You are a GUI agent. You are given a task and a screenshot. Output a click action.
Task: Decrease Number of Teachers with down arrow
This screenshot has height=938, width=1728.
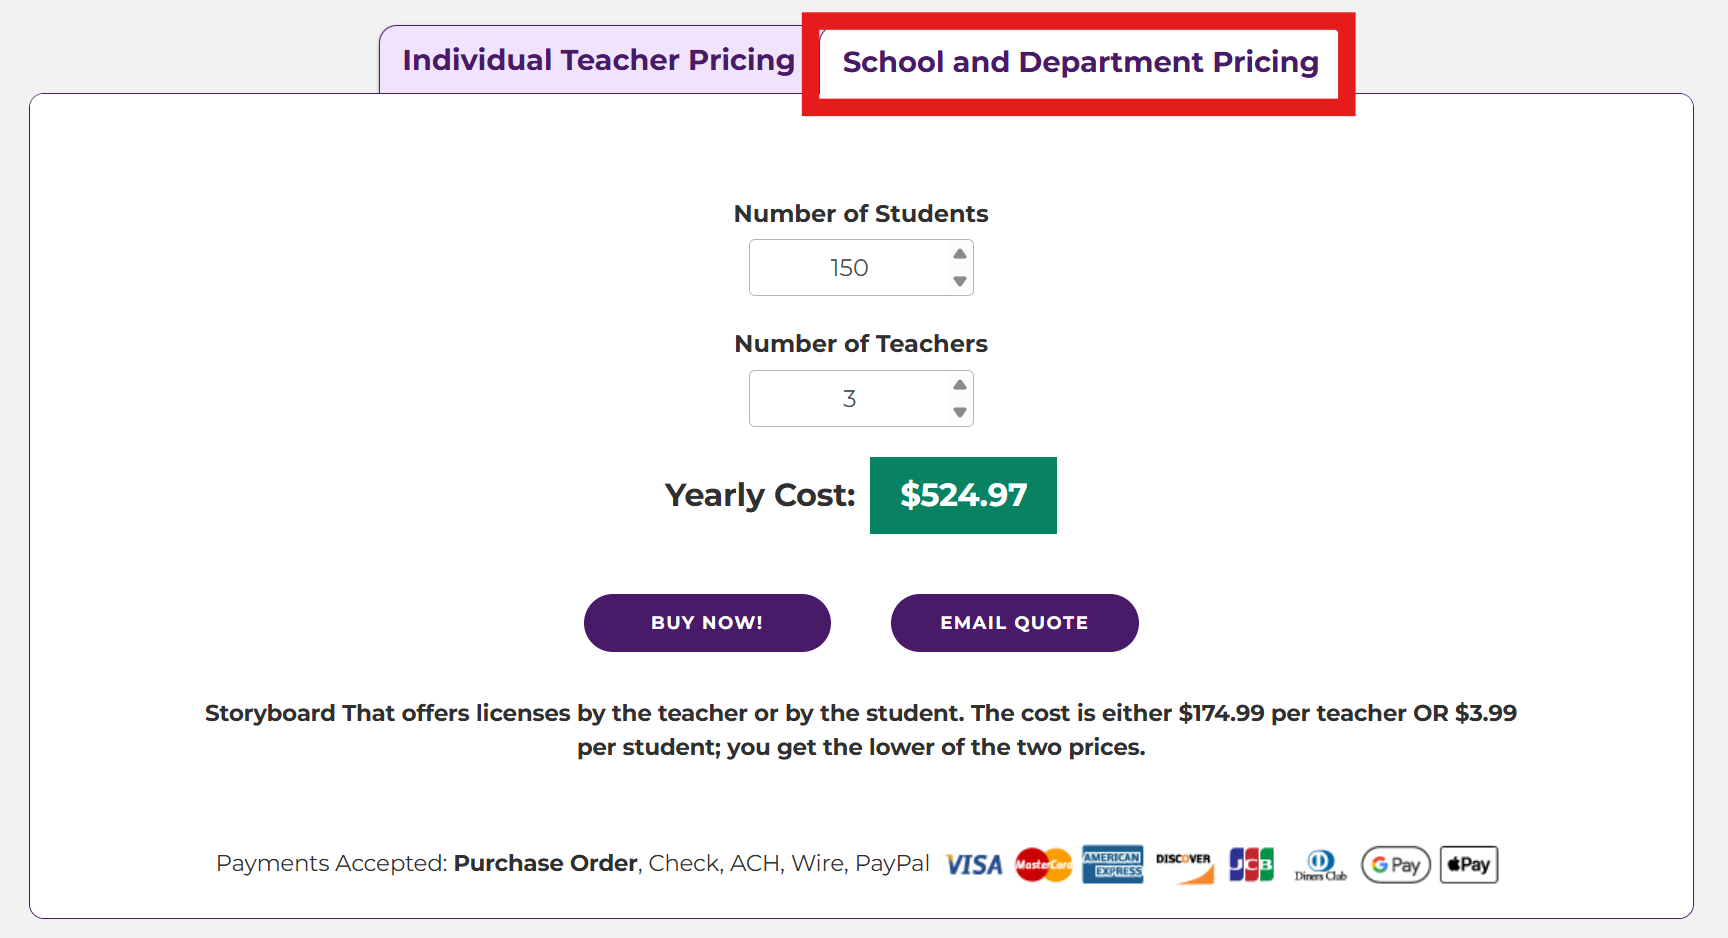coord(960,412)
